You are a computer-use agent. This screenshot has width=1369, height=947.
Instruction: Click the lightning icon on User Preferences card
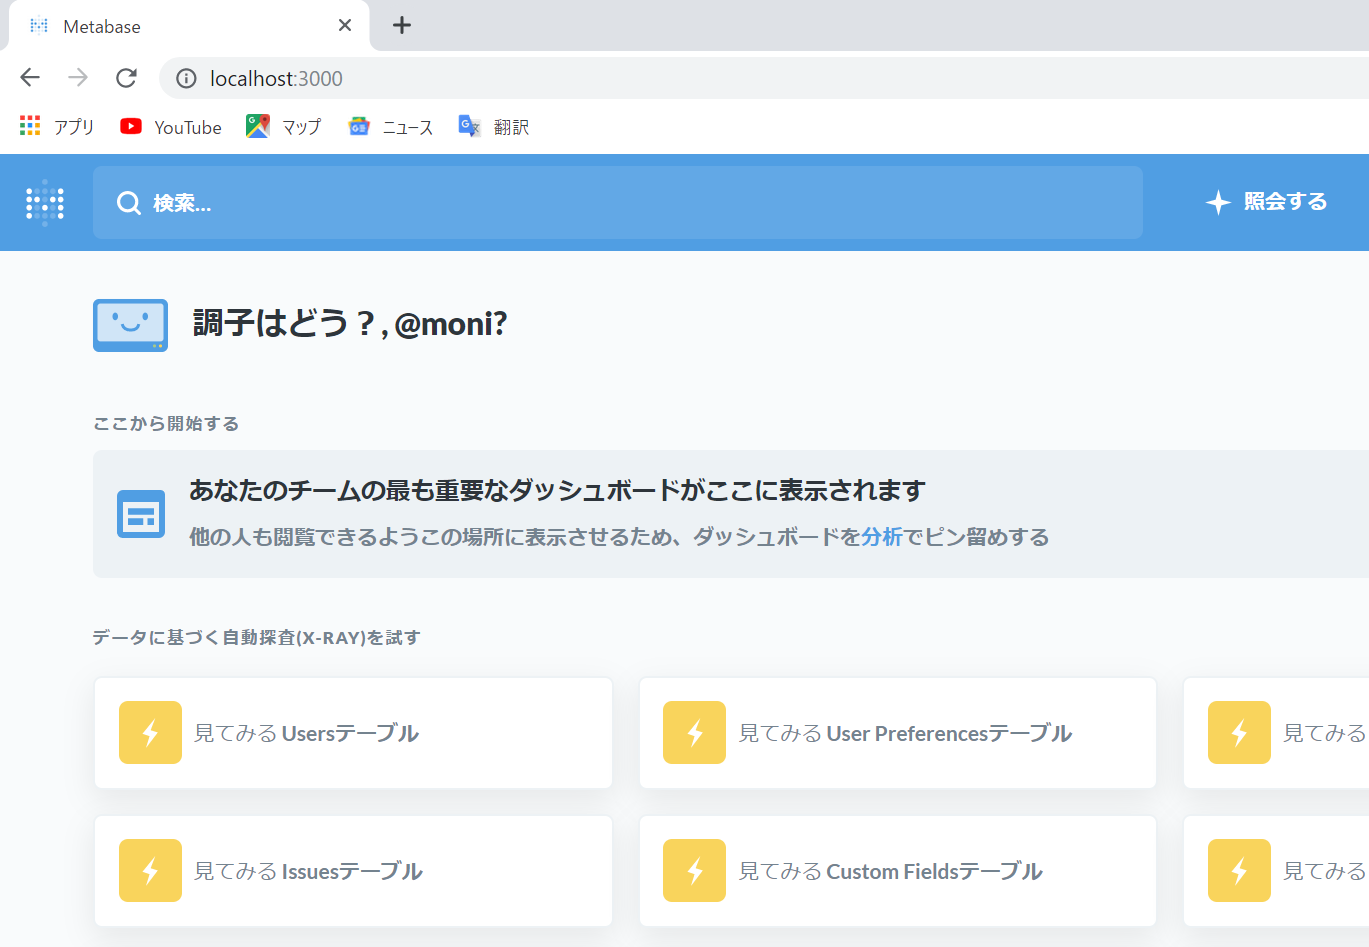(694, 733)
